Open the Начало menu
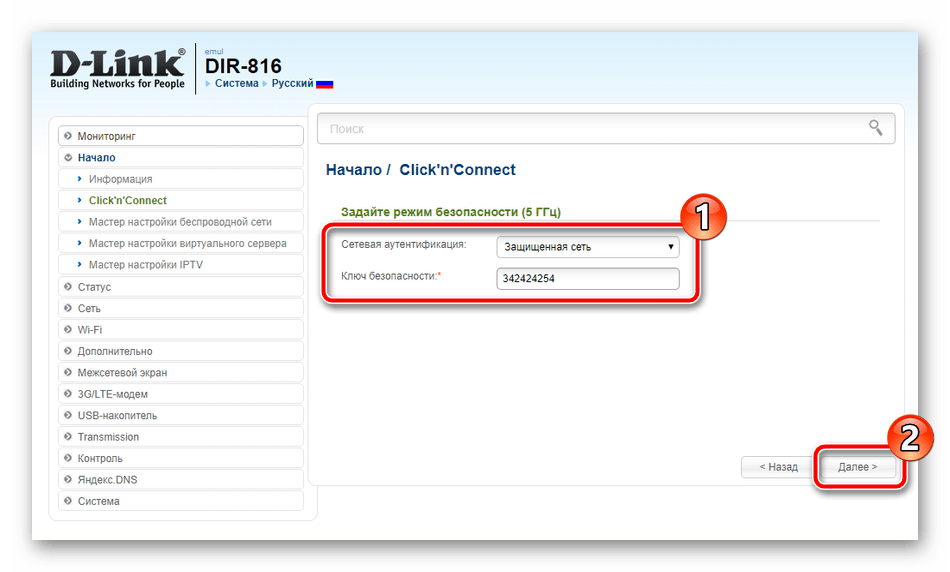 (181, 158)
